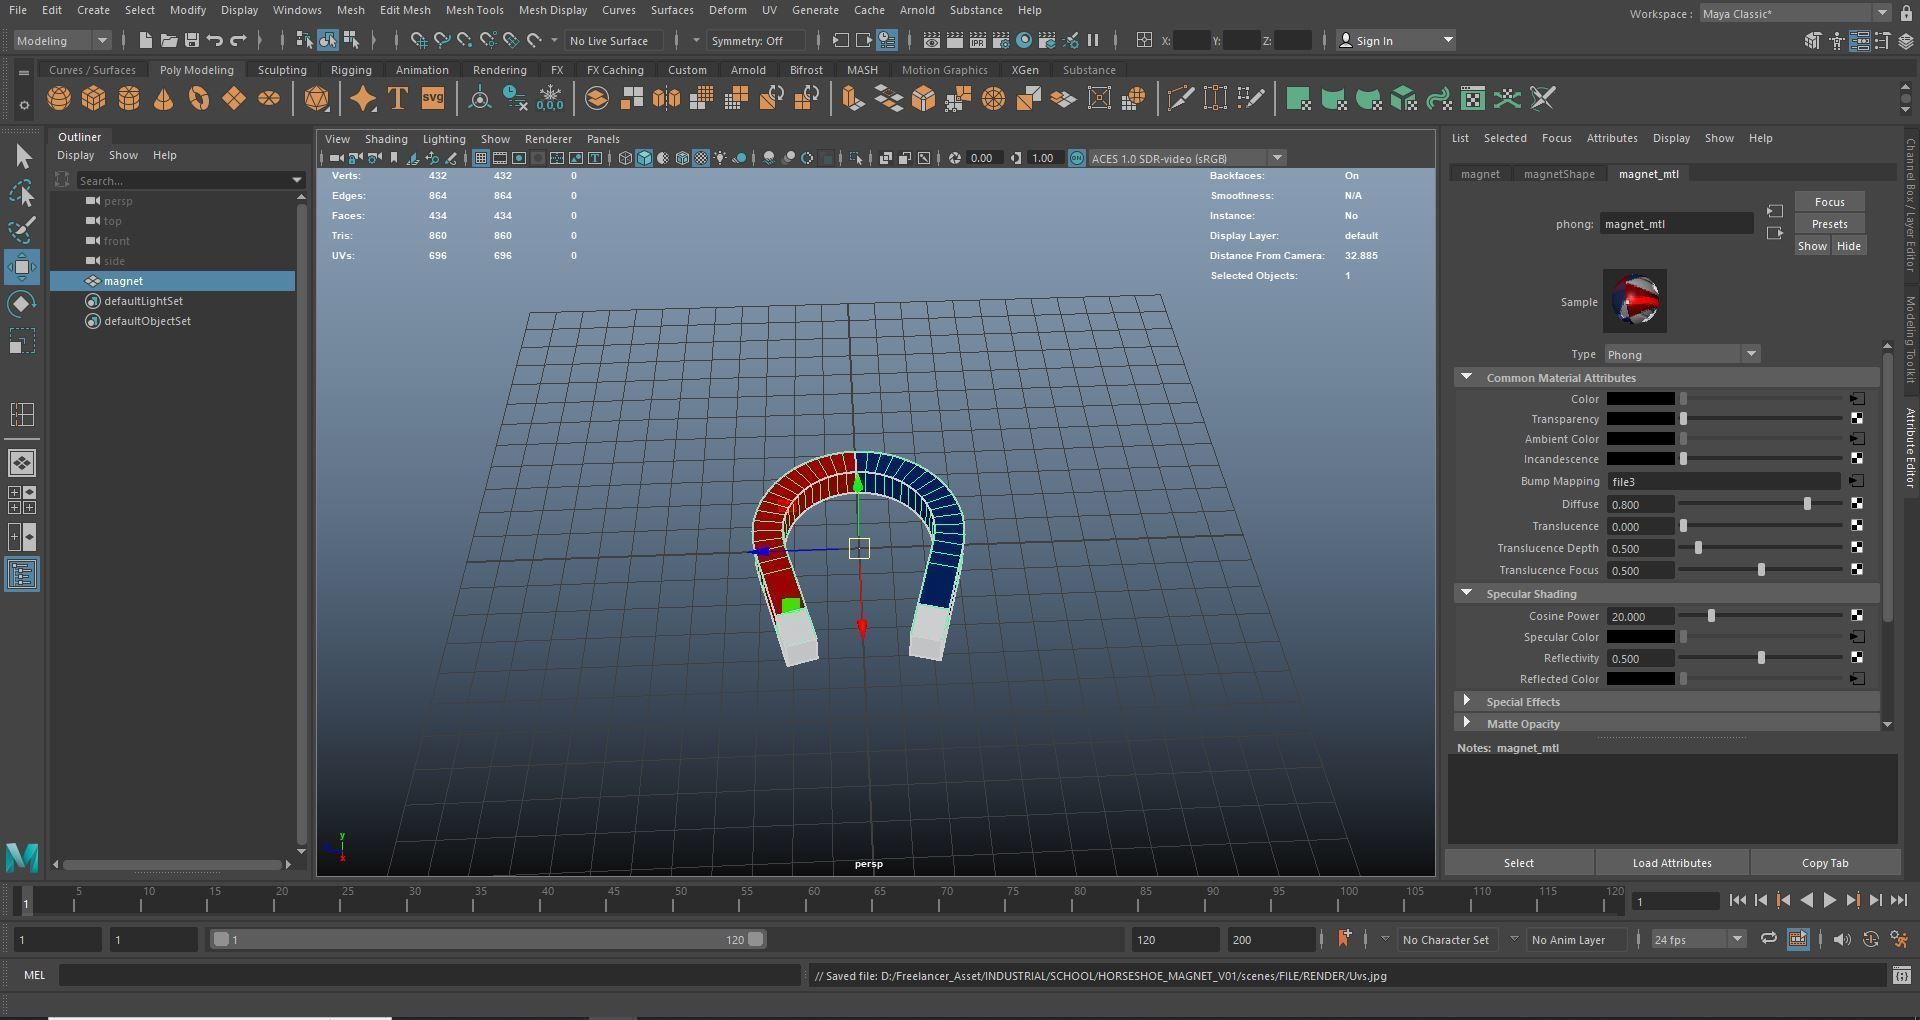Screen dimensions: 1920x1020
Task: Click the Poly Cone shelf icon
Action: [163, 99]
